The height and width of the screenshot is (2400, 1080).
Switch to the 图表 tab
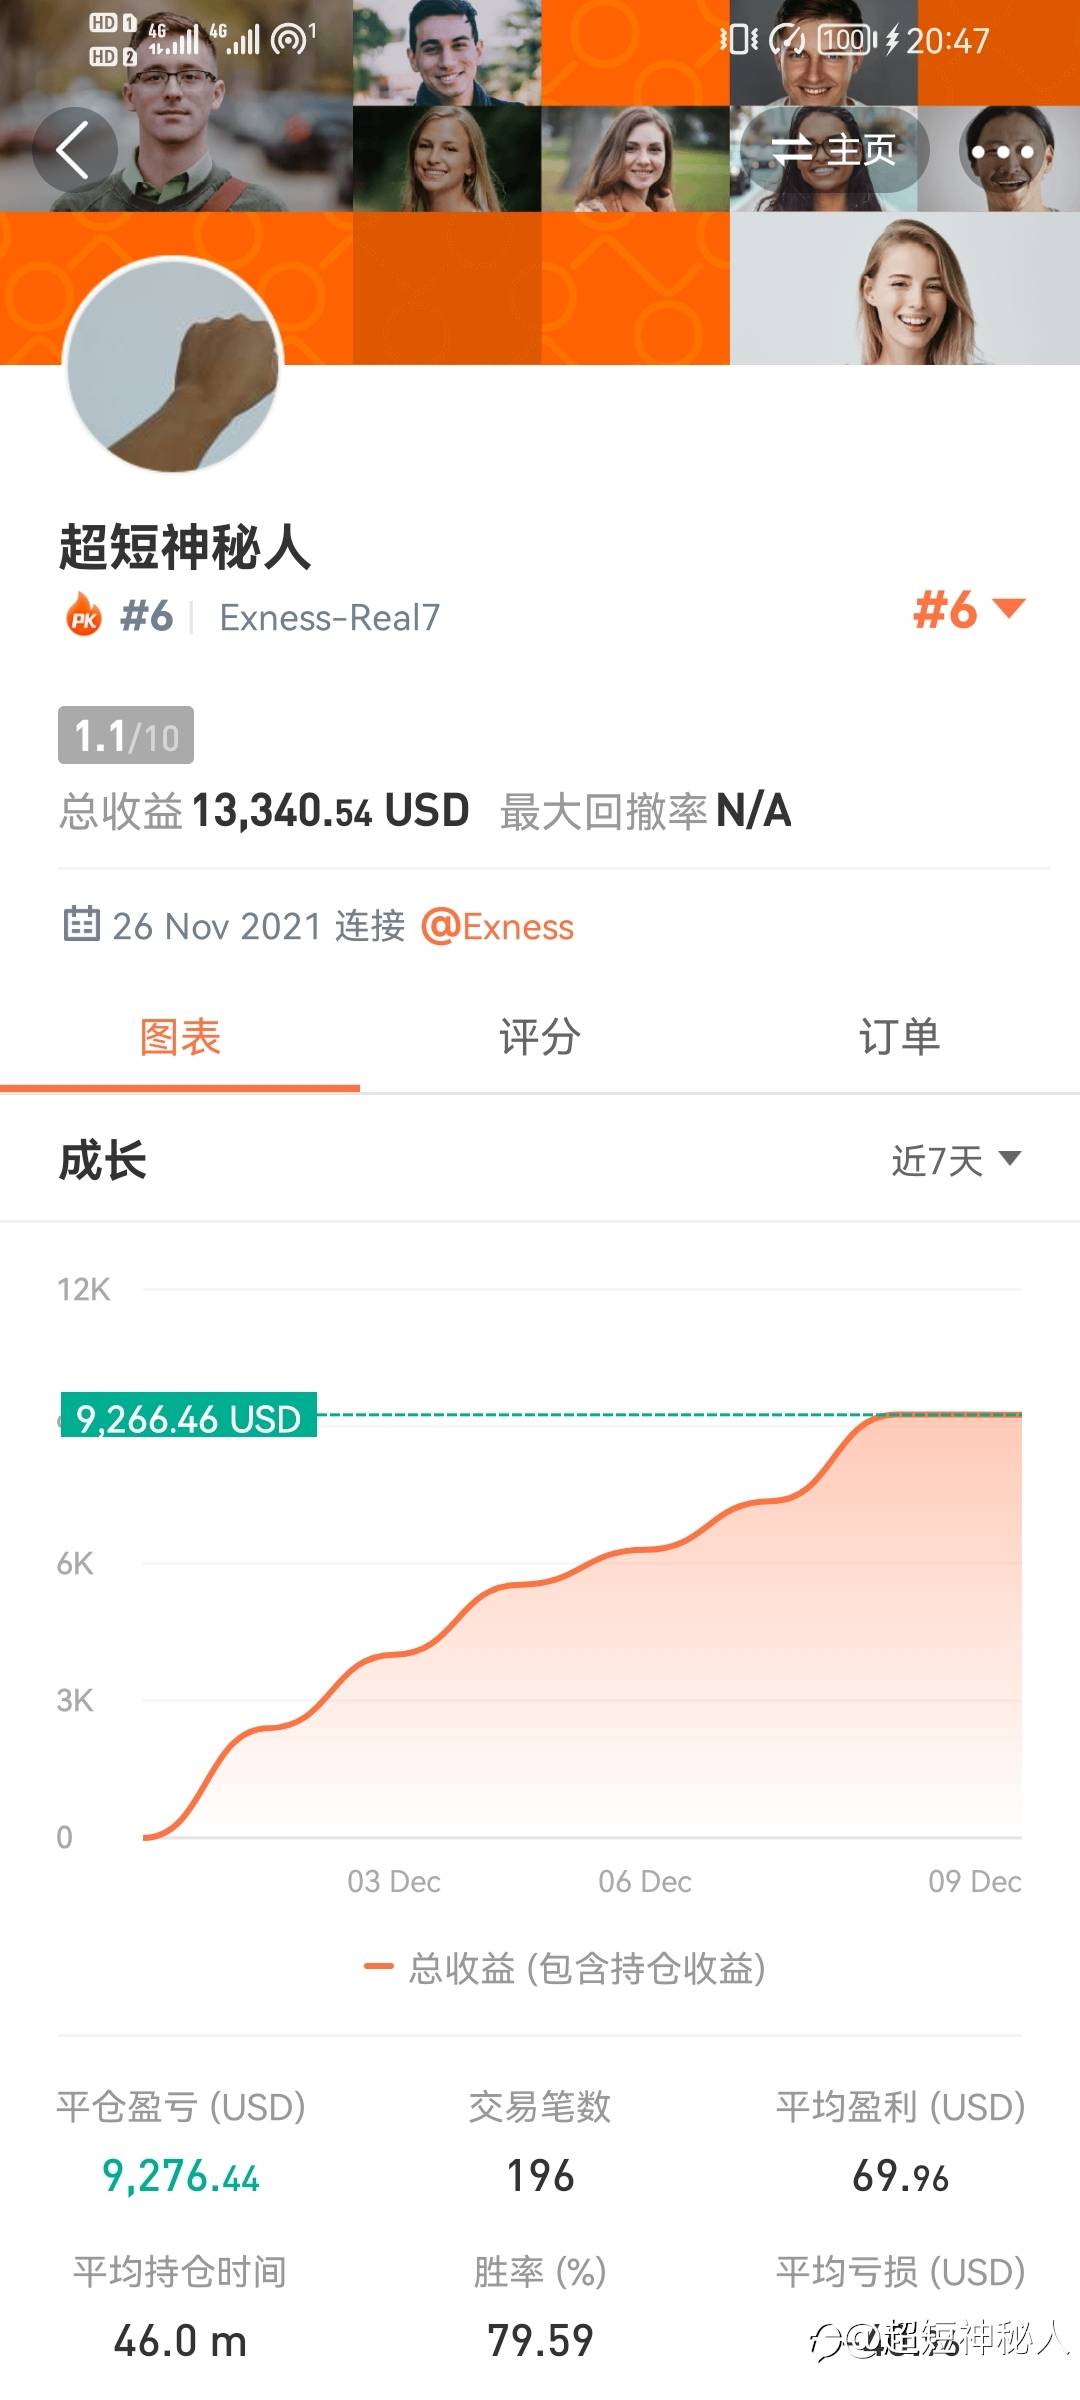click(180, 1038)
